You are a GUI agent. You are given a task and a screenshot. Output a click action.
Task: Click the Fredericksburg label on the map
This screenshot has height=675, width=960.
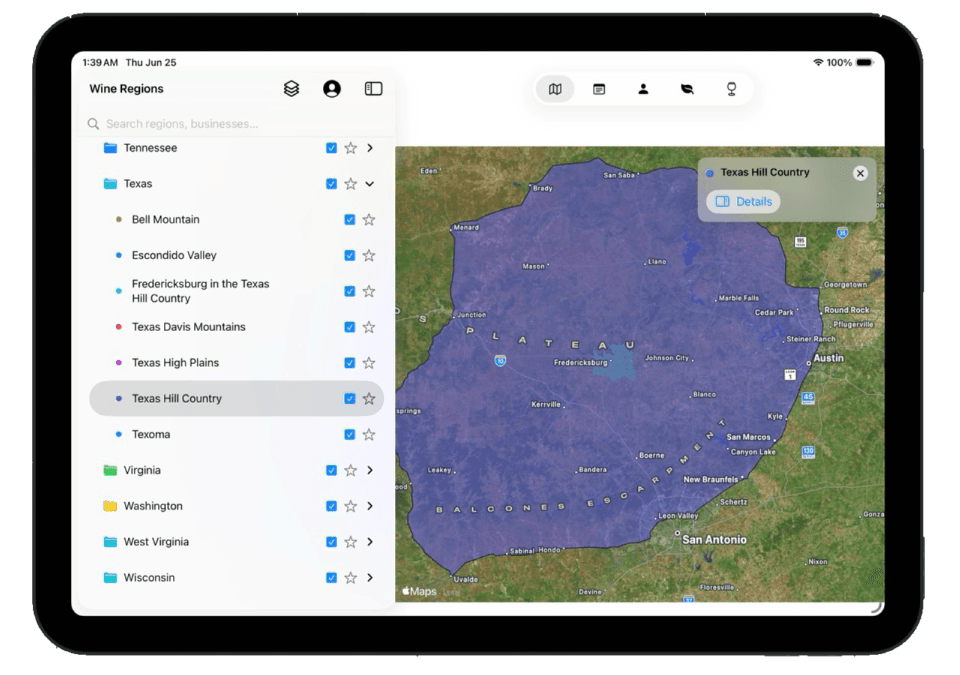580,363
